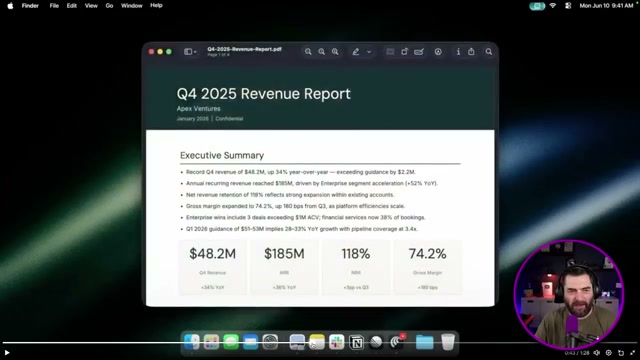Open the File menu
The width and height of the screenshot is (640, 360).
coord(54,6)
